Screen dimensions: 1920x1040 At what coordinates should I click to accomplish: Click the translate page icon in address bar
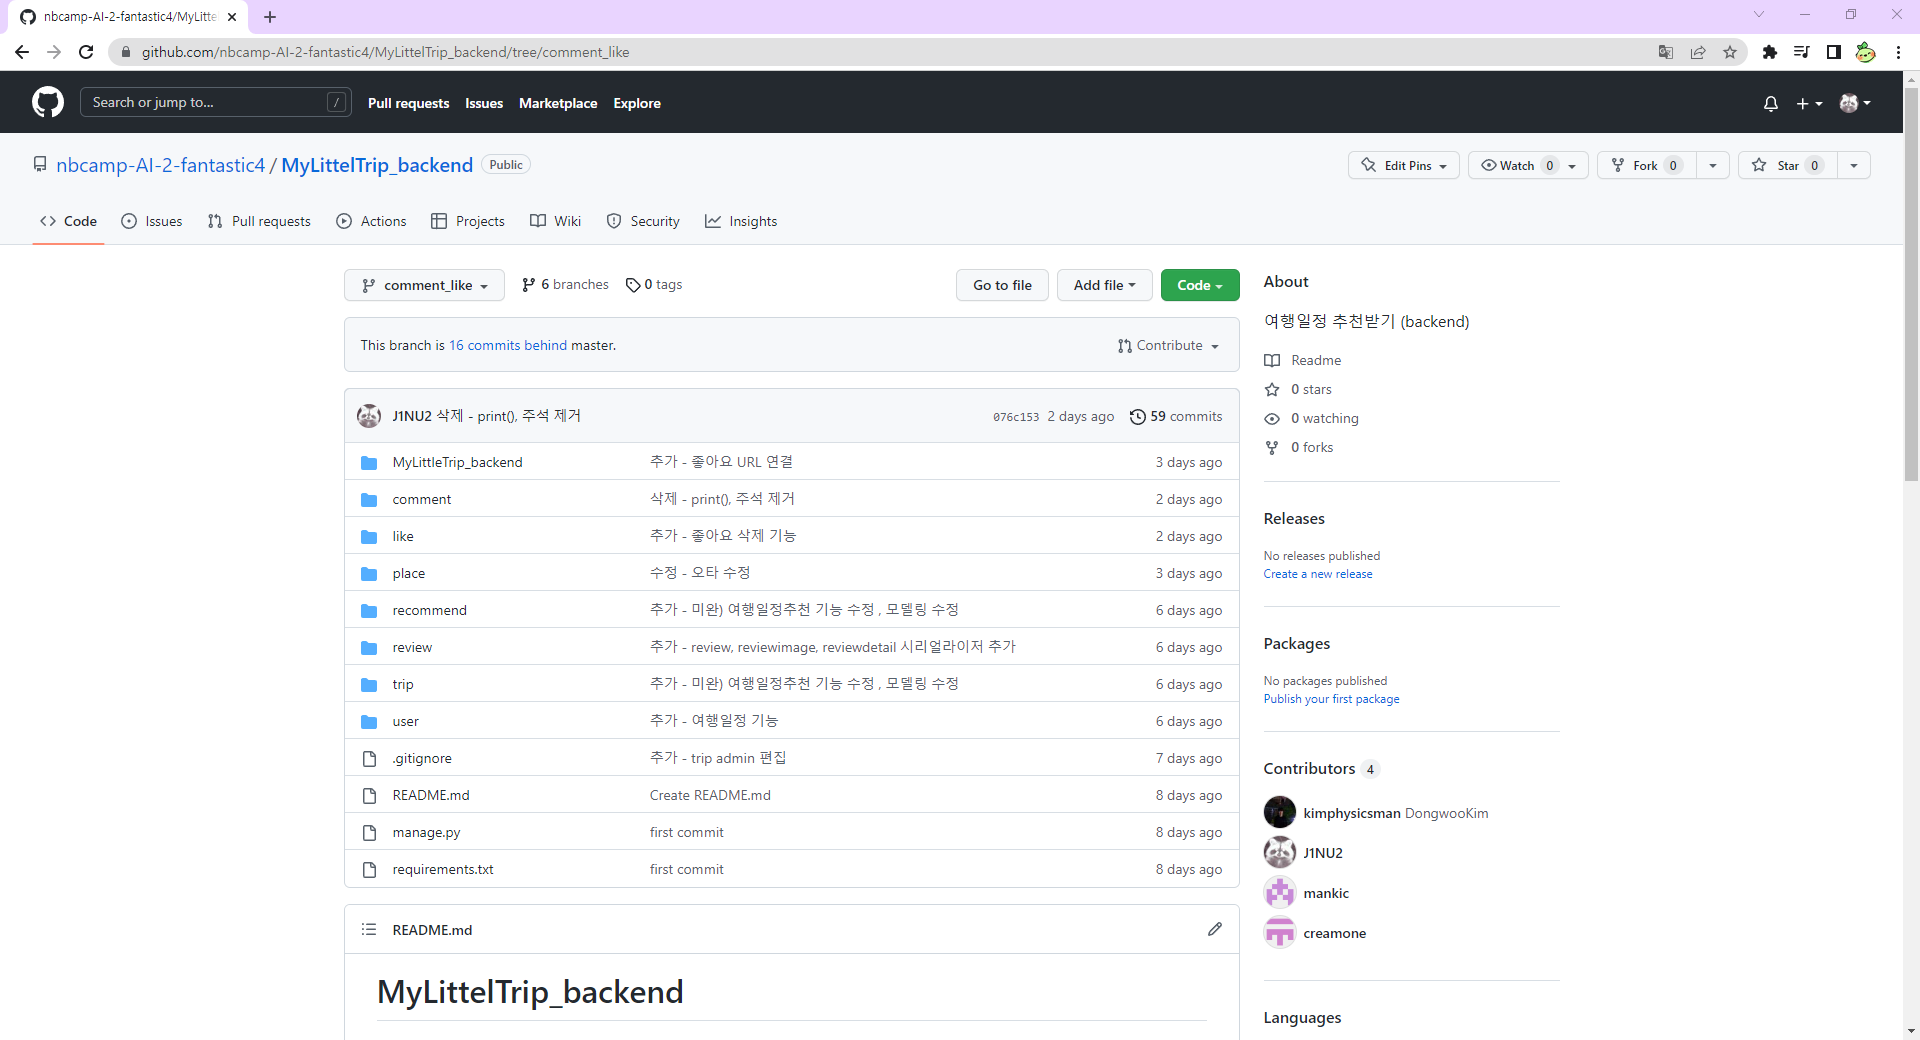1666,52
